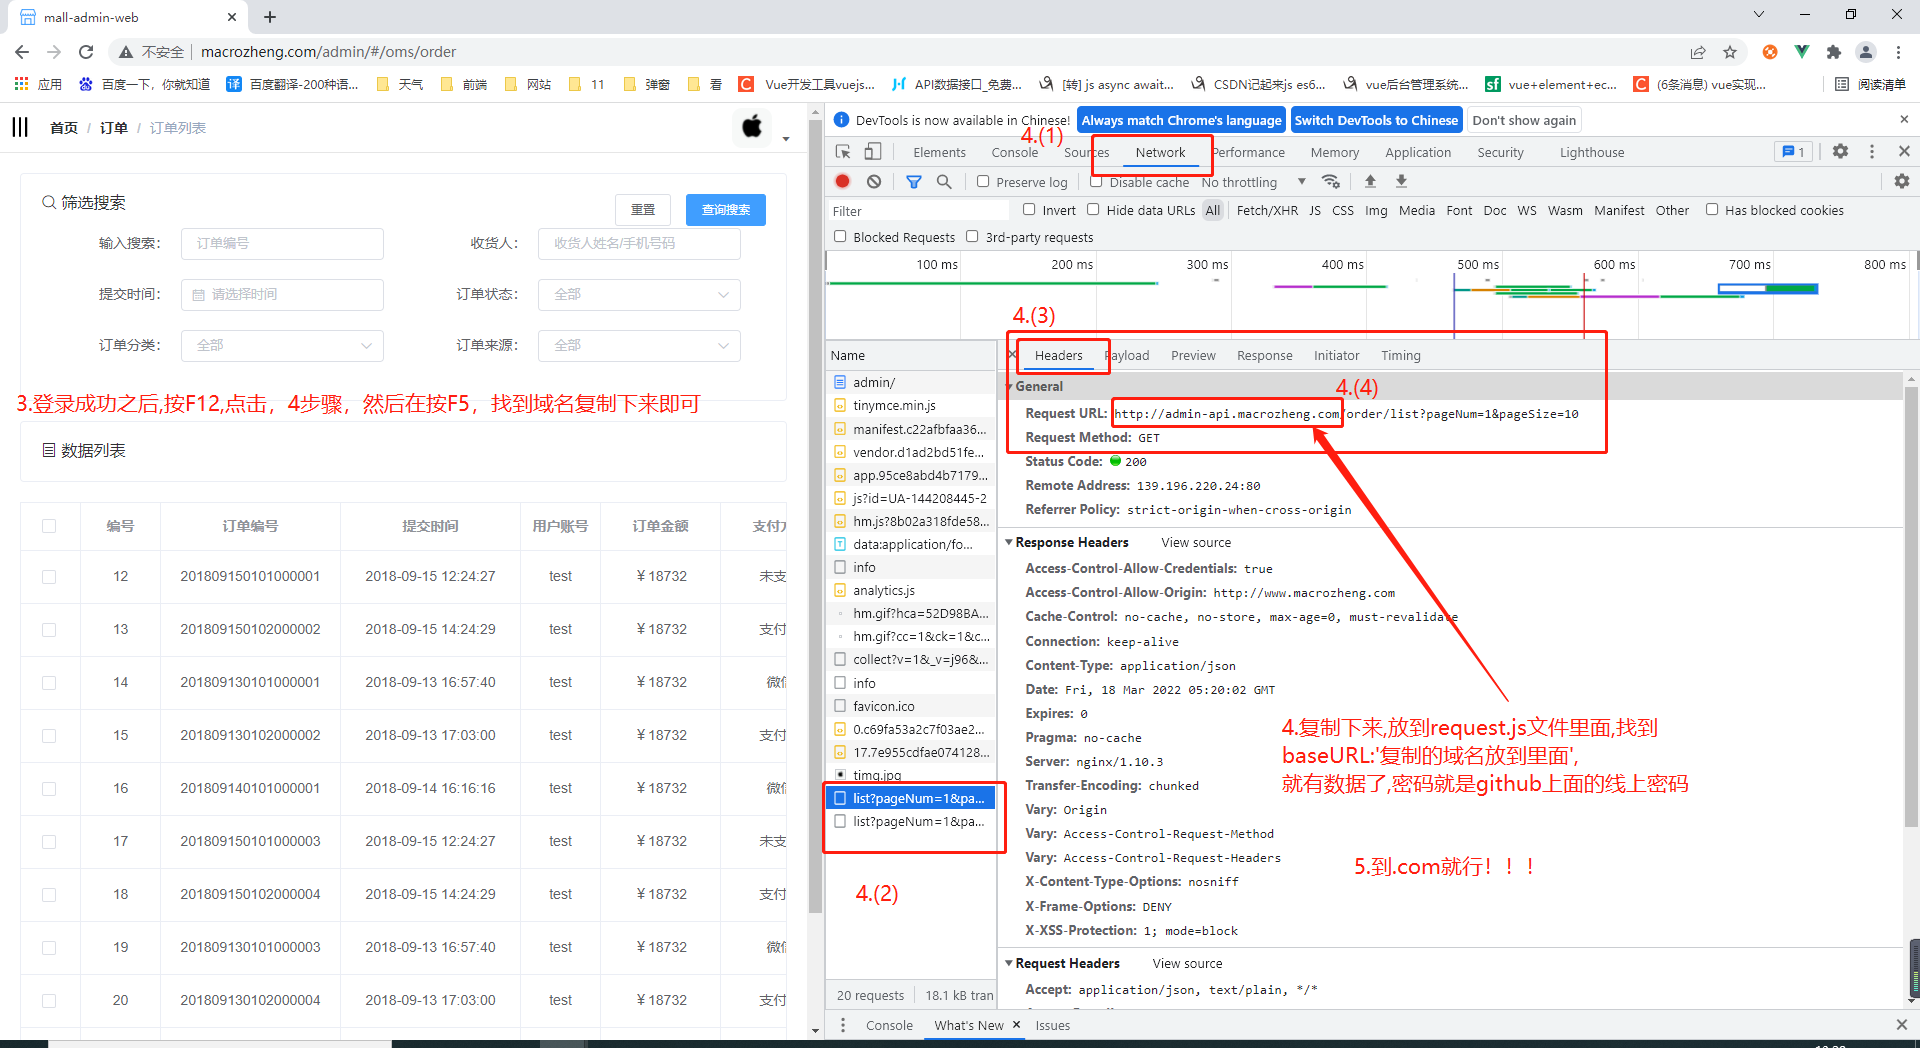
Task: Enable the Preserve log checkbox
Action: 983,181
